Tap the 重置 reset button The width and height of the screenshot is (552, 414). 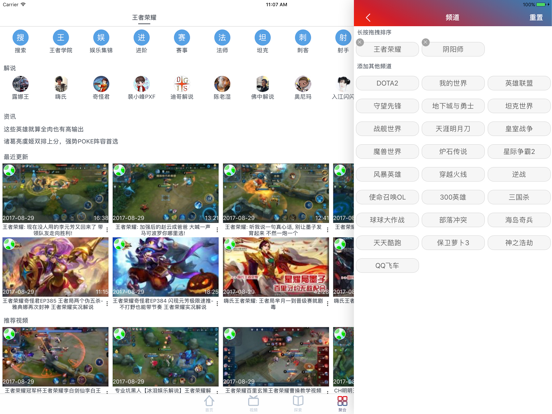(536, 18)
